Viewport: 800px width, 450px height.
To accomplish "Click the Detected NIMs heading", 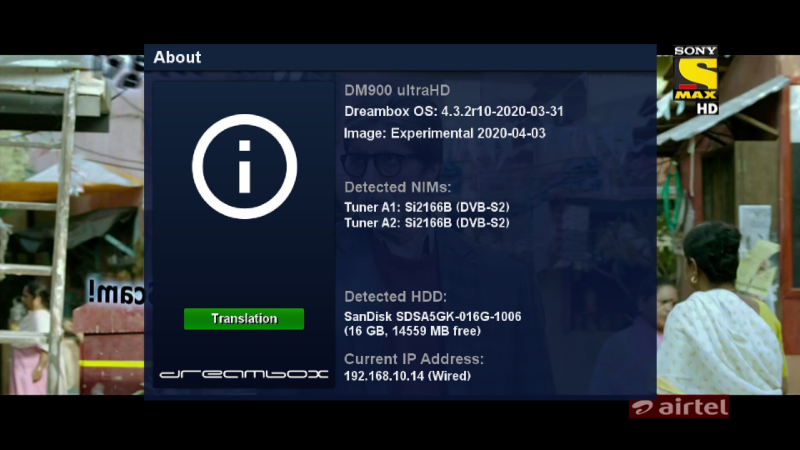I will click(x=397, y=187).
